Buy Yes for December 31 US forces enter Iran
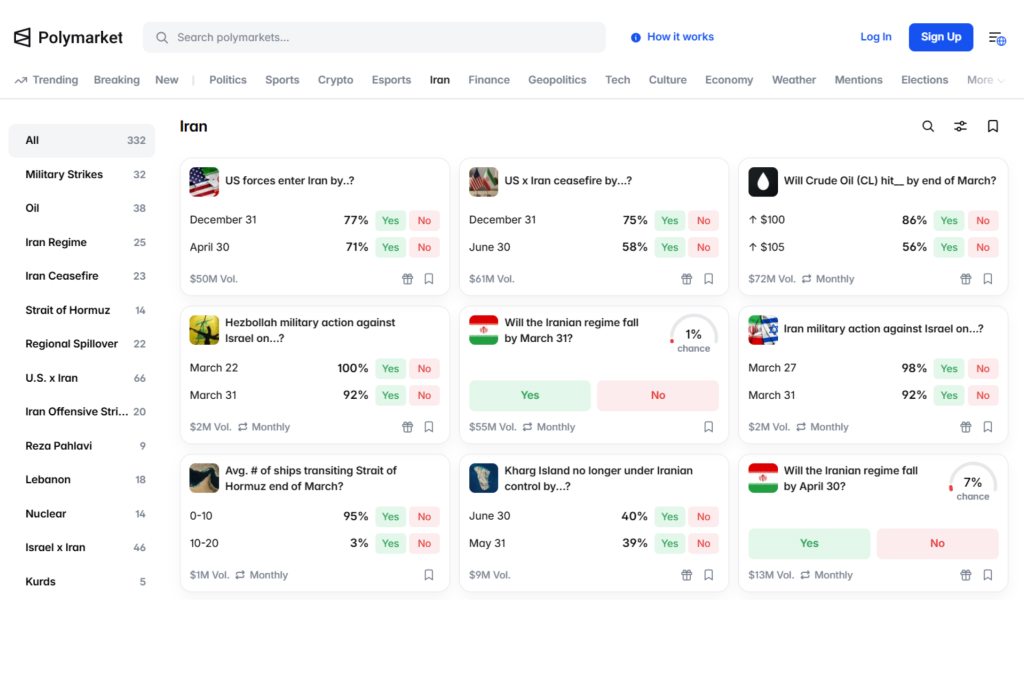Image resolution: width=1024 pixels, height=683 pixels. click(x=391, y=221)
